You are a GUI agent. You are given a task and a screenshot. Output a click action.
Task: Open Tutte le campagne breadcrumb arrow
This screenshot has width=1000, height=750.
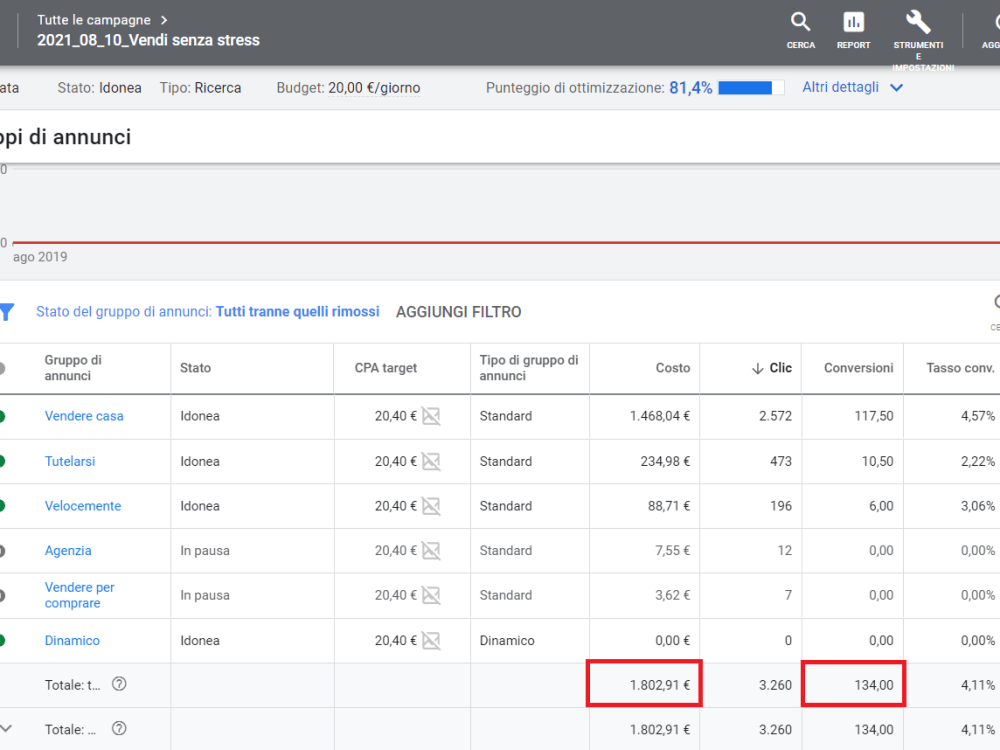[164, 20]
